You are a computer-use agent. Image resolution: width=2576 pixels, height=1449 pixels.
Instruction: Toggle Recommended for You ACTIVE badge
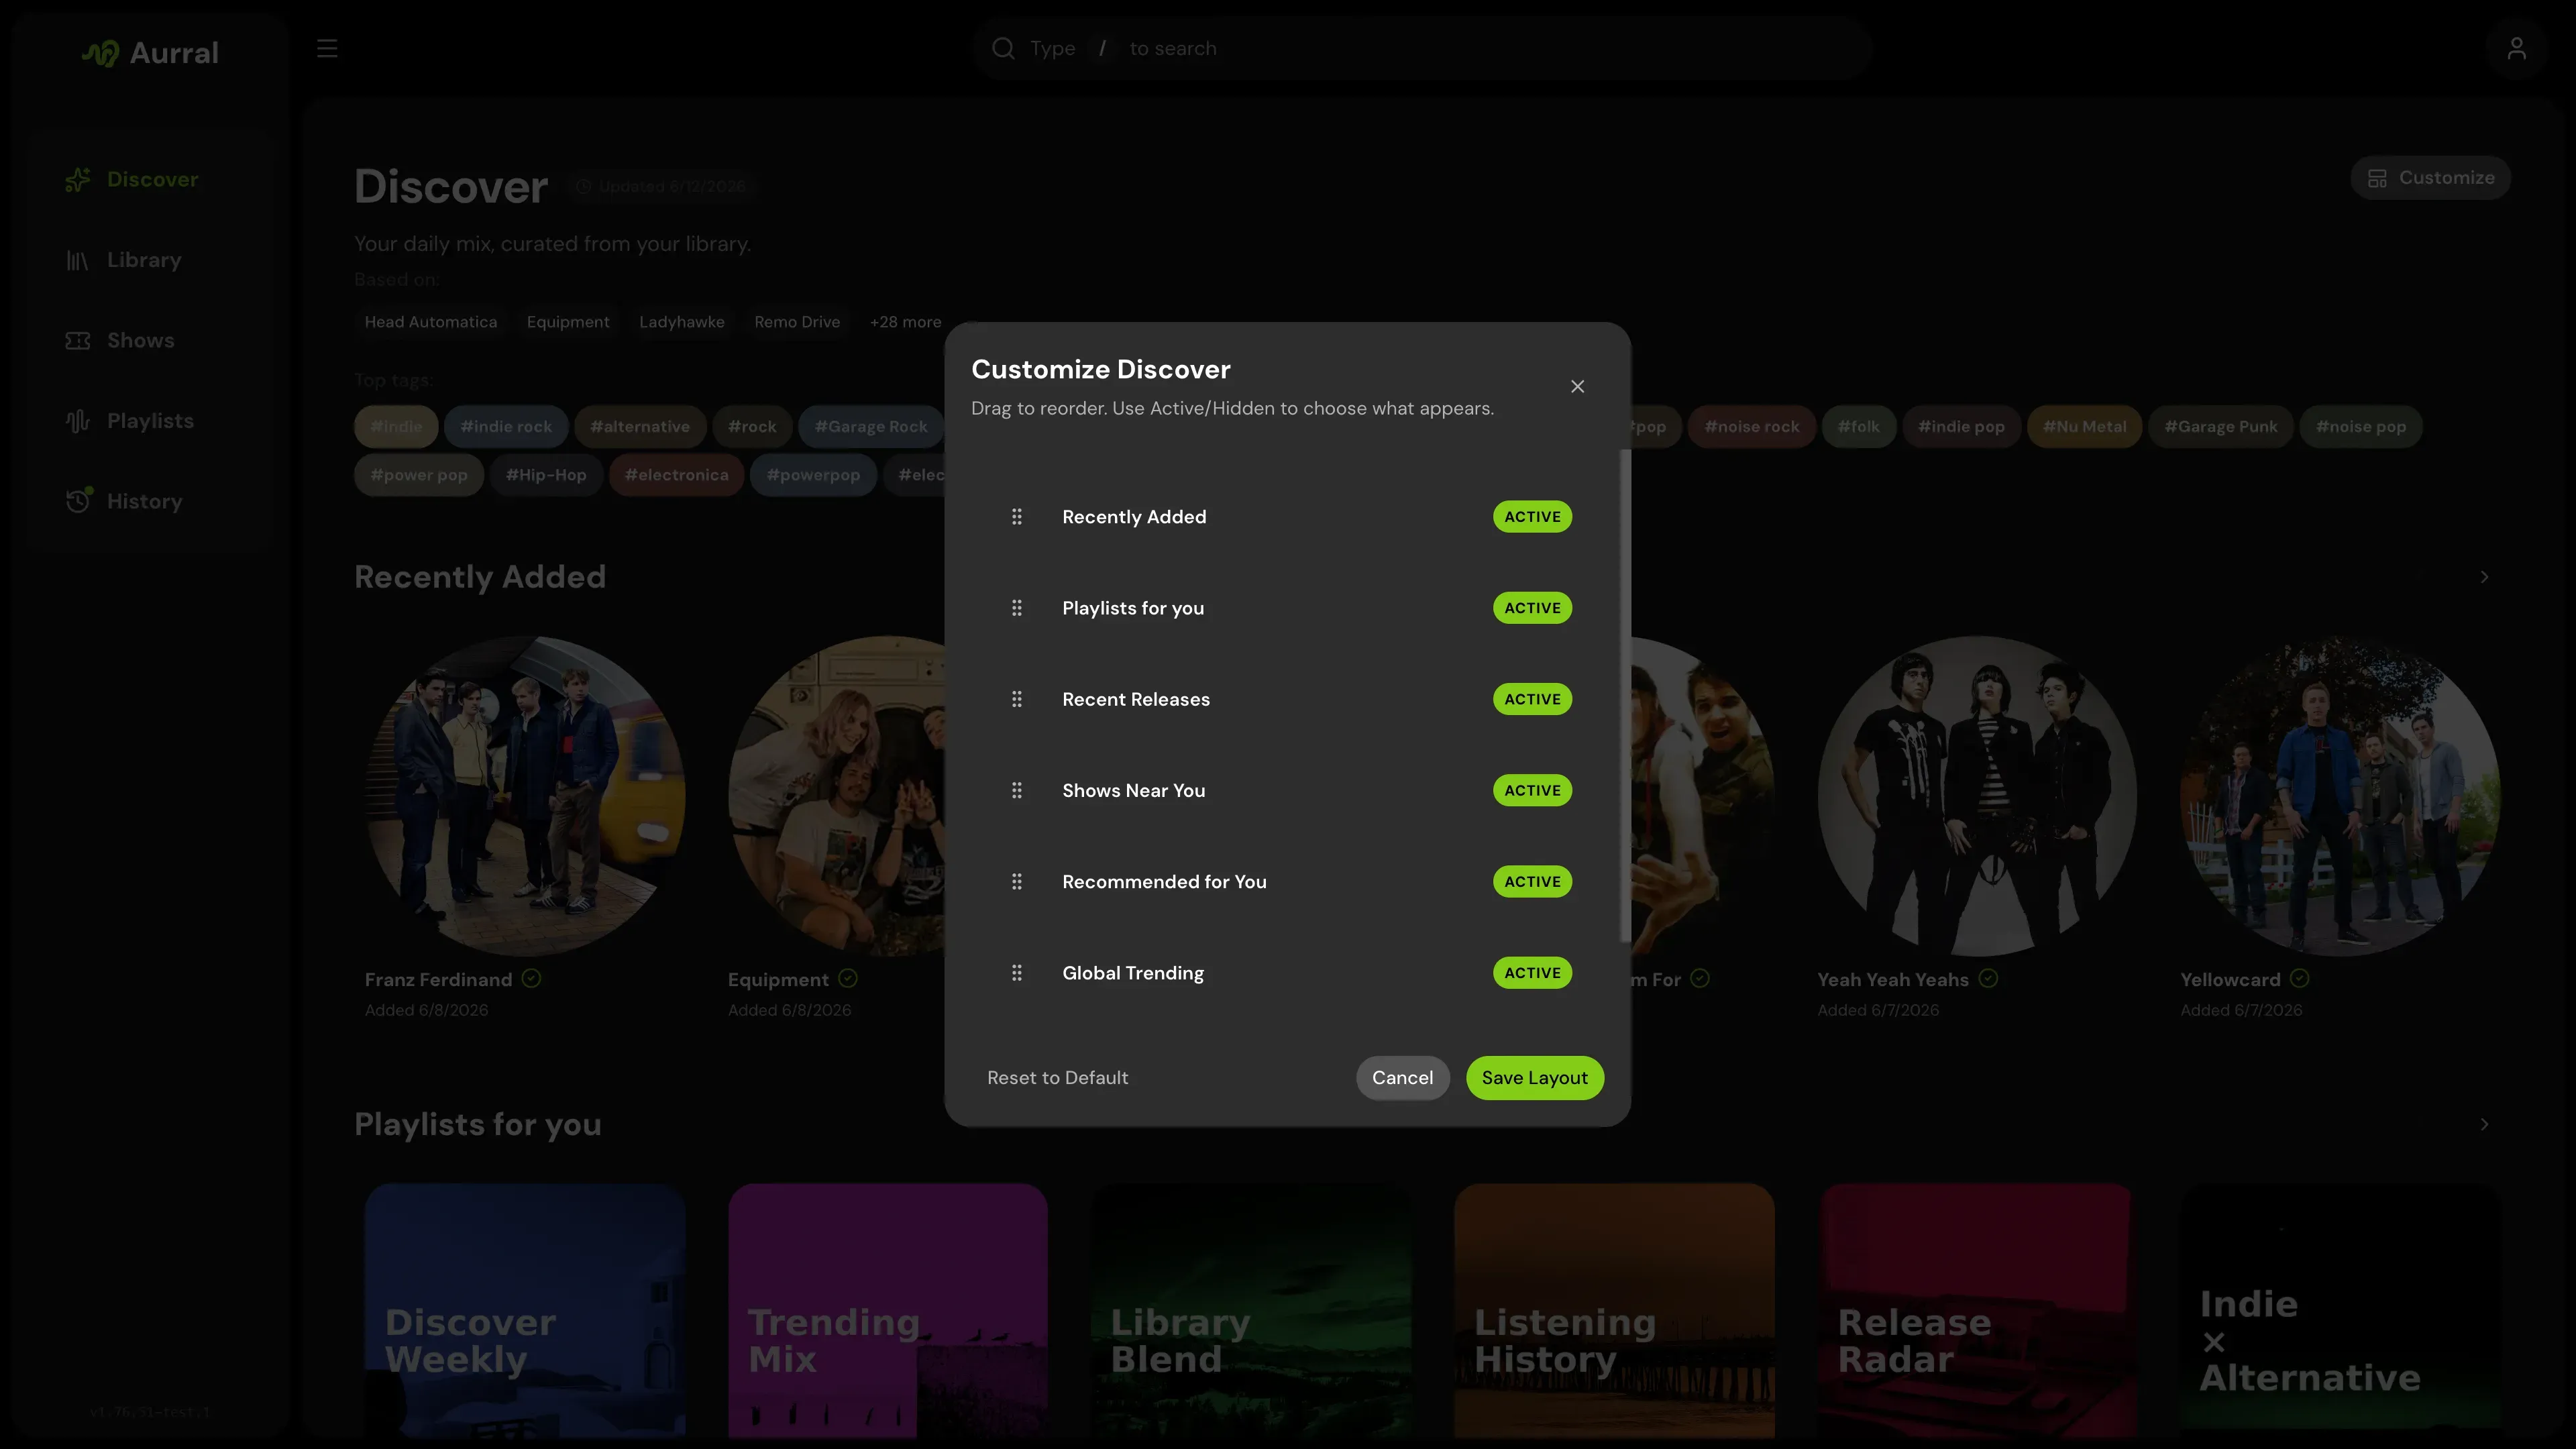pyautogui.click(x=1532, y=882)
